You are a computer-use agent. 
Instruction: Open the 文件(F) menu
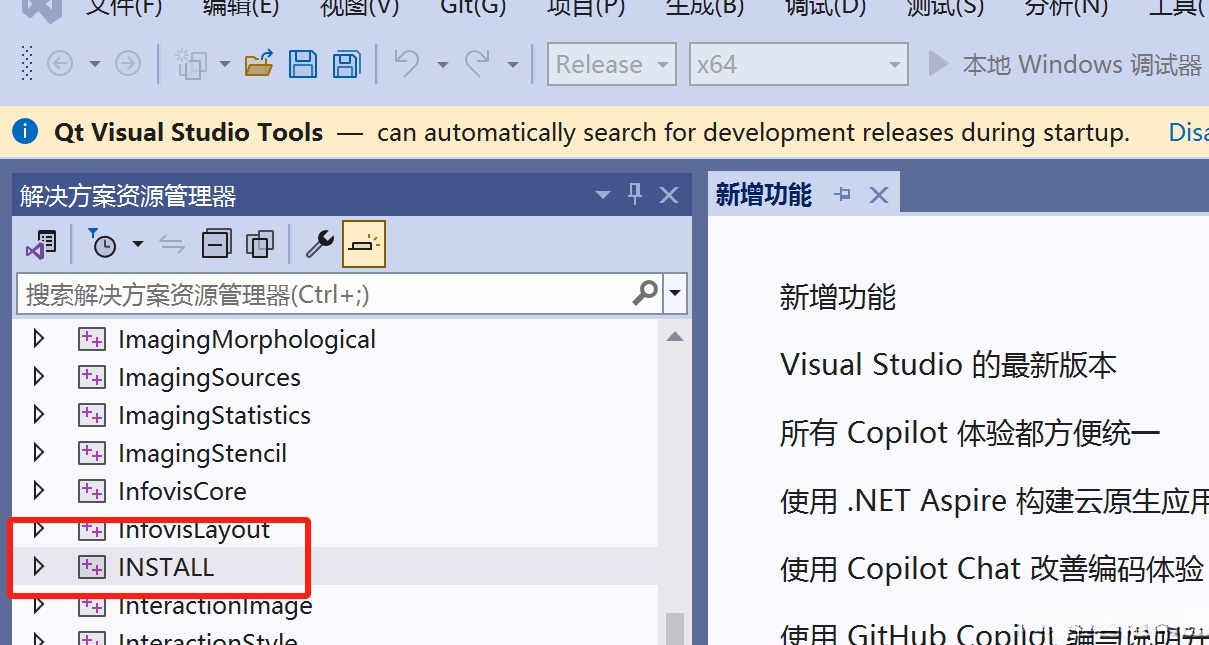pos(124,8)
